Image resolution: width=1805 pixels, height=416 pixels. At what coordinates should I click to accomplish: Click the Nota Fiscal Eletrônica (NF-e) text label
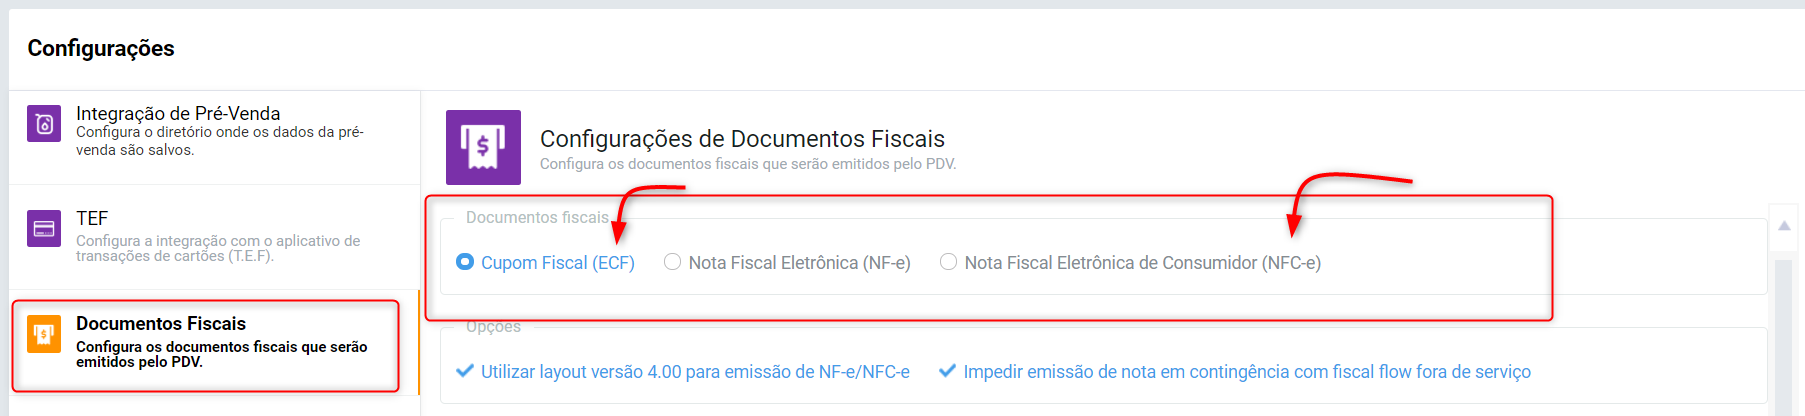point(800,263)
